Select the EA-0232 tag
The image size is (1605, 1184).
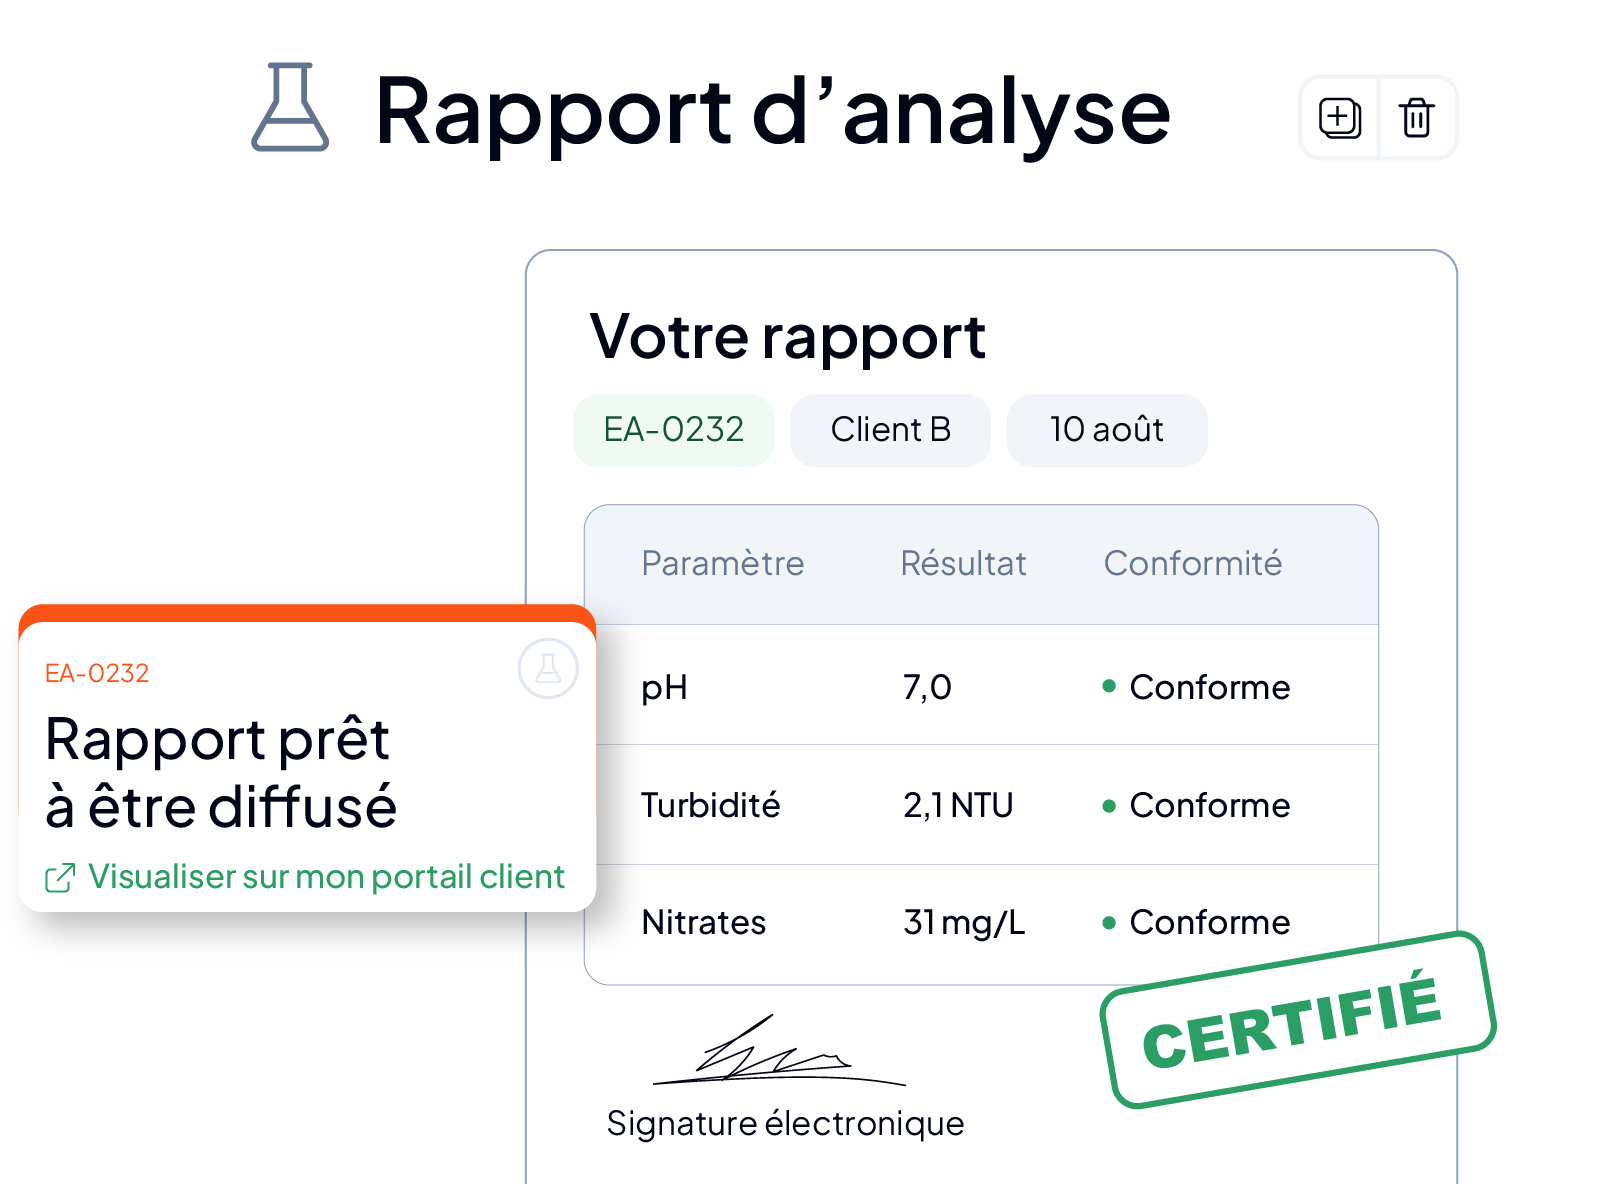pos(674,430)
